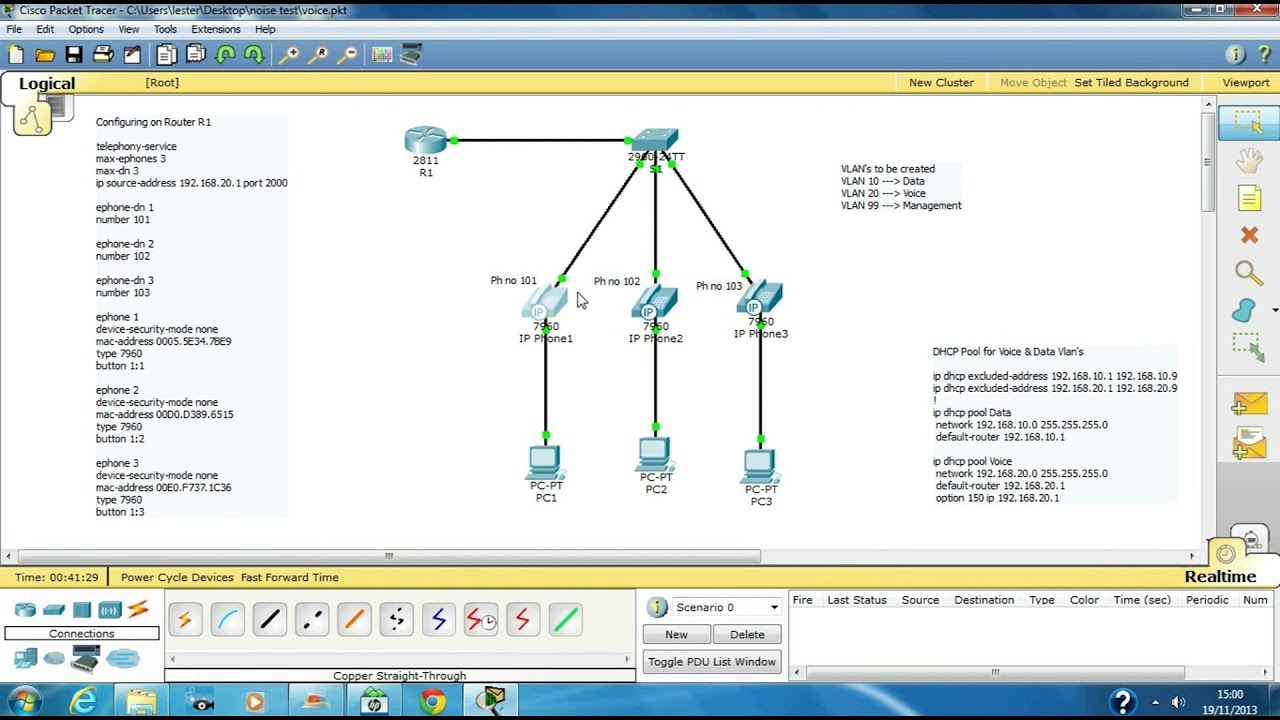Pick the Console cable connection icon

click(227, 620)
